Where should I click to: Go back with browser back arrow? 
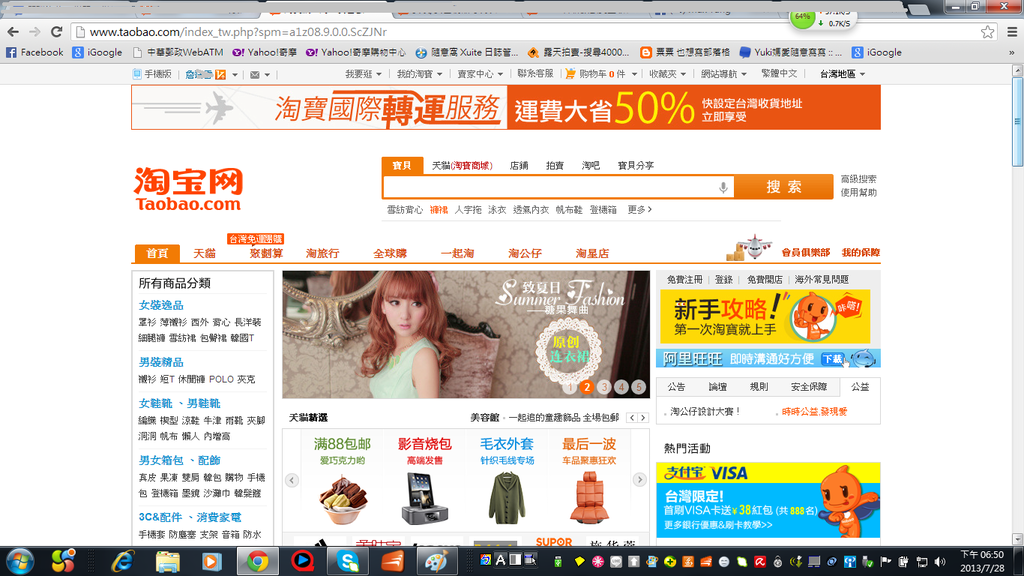click(x=13, y=31)
